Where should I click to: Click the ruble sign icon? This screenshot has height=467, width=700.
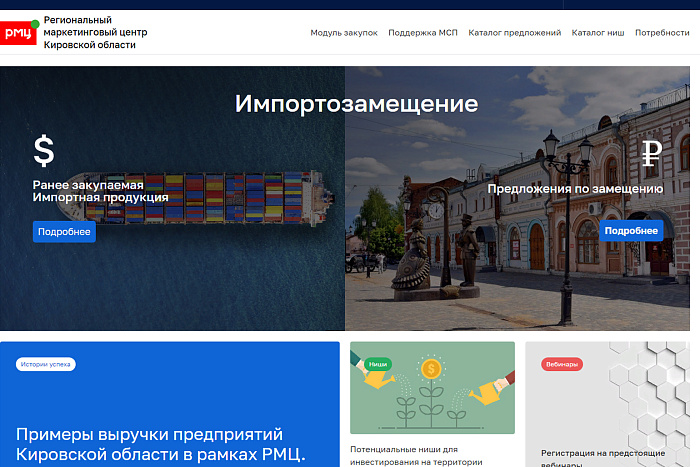pos(651,153)
